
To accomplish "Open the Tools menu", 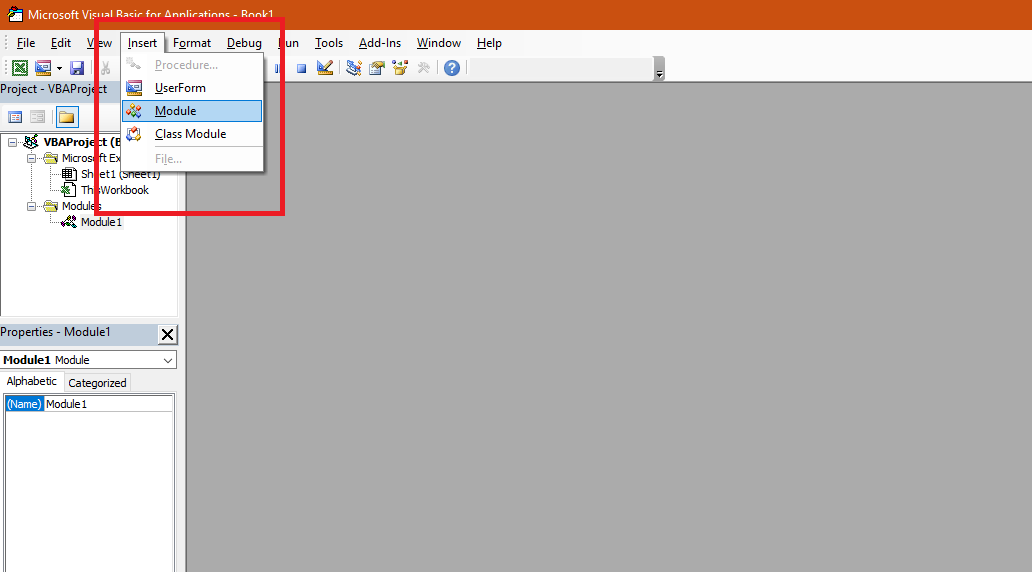I will click(328, 43).
